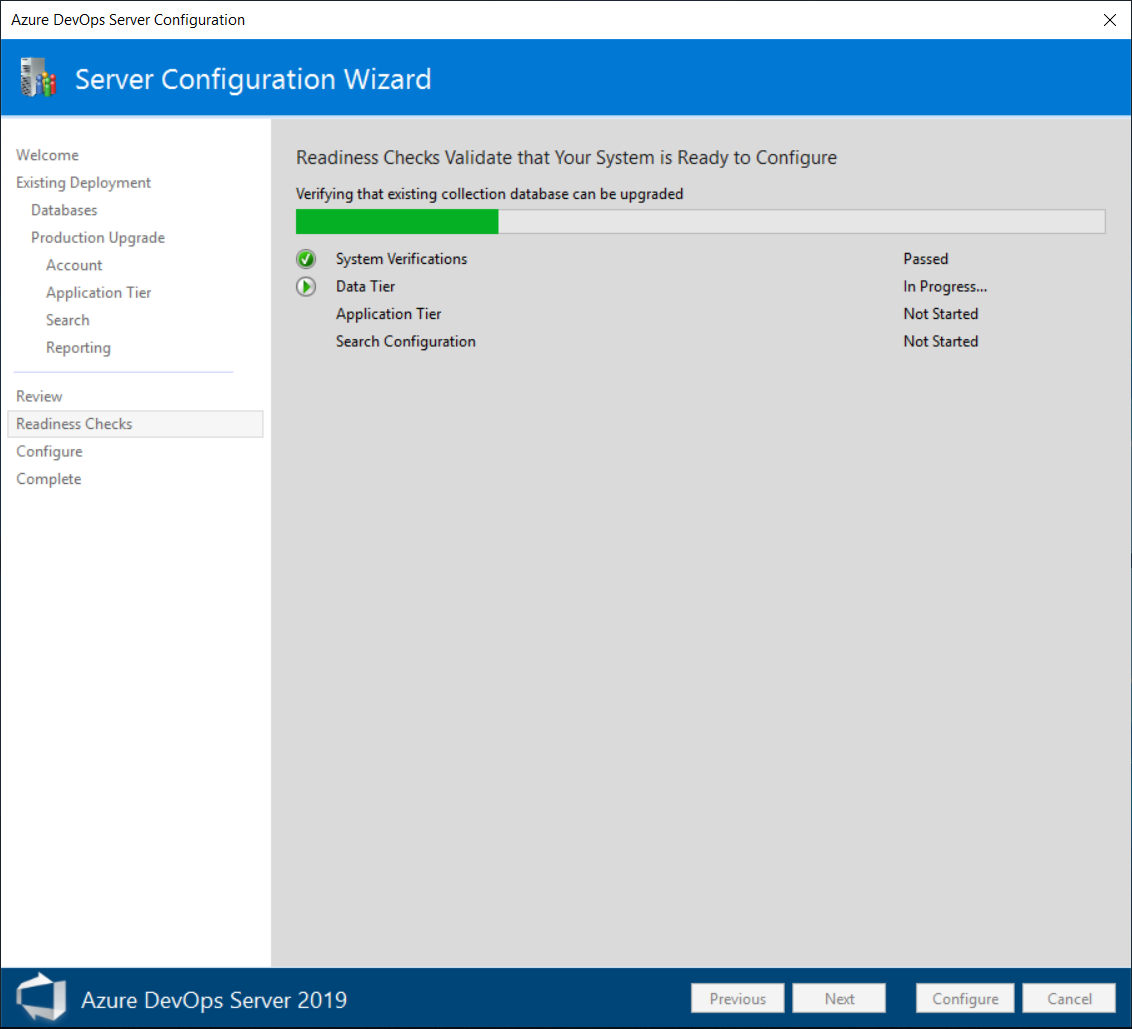Click the window title bar text
The width and height of the screenshot is (1132, 1029).
tap(128, 19)
